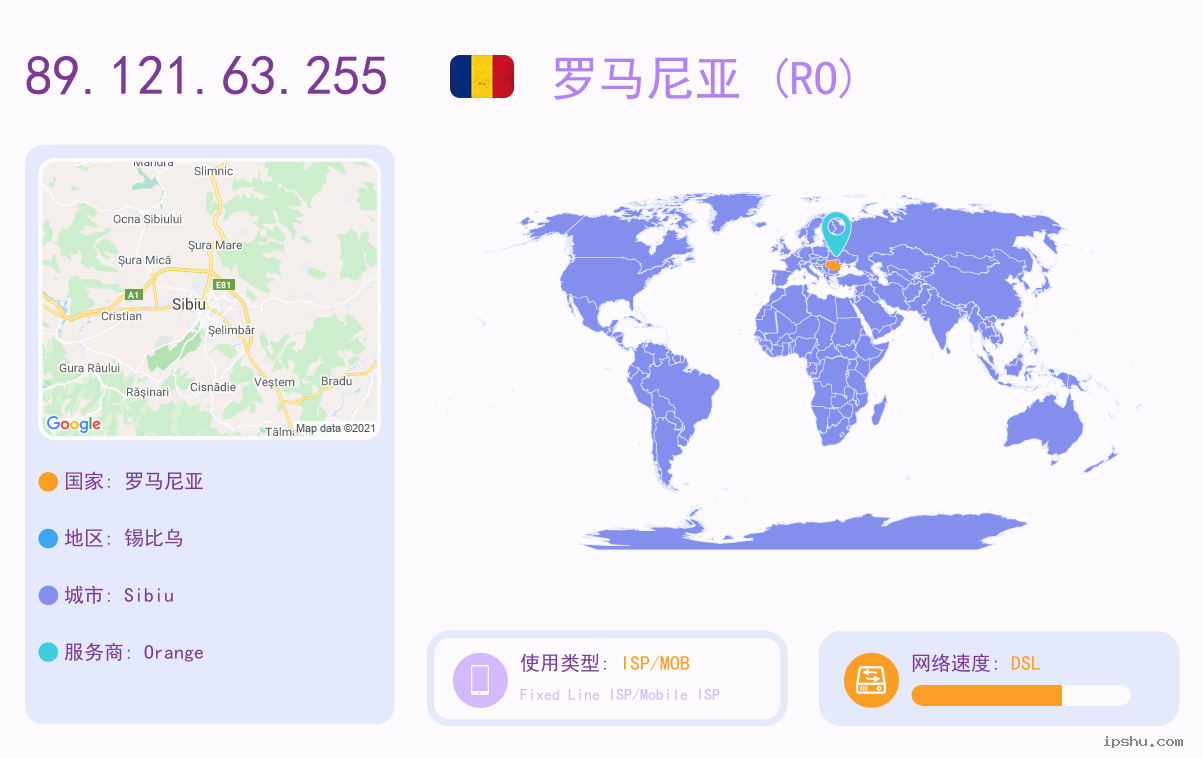Click the 使用类型: ISP/MOB label

[x=605, y=663]
